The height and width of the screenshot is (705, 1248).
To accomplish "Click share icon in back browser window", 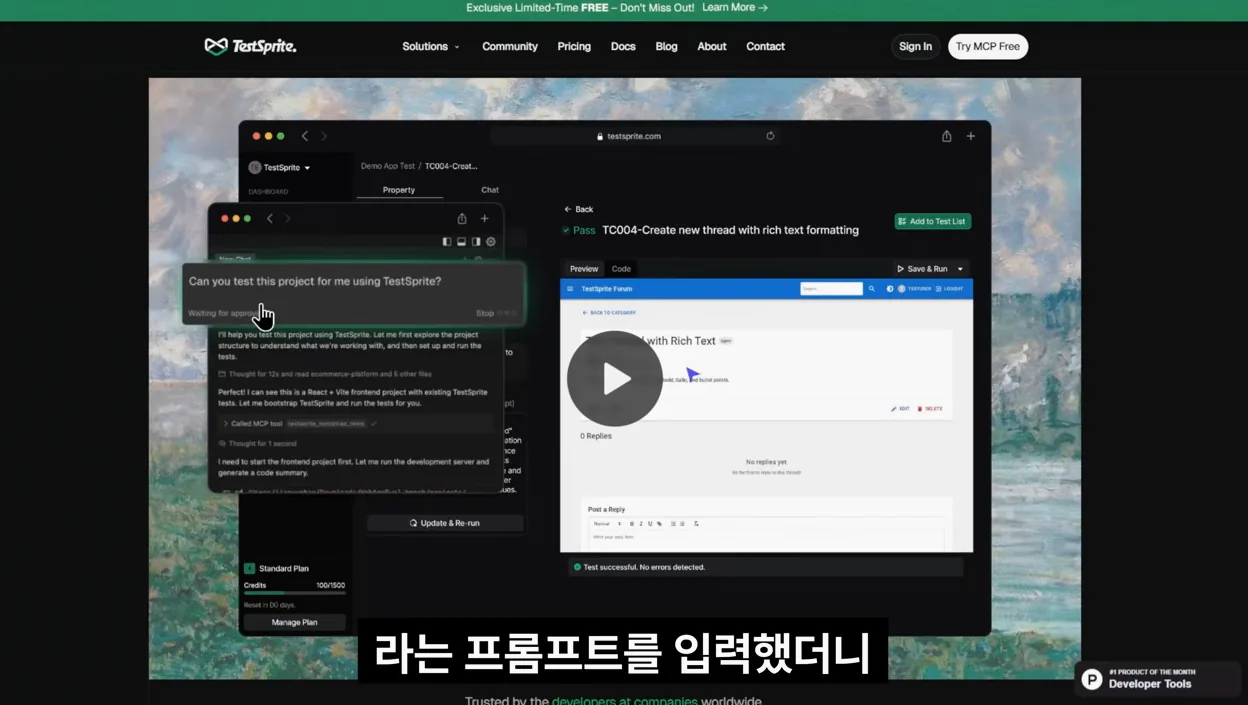I will point(946,136).
